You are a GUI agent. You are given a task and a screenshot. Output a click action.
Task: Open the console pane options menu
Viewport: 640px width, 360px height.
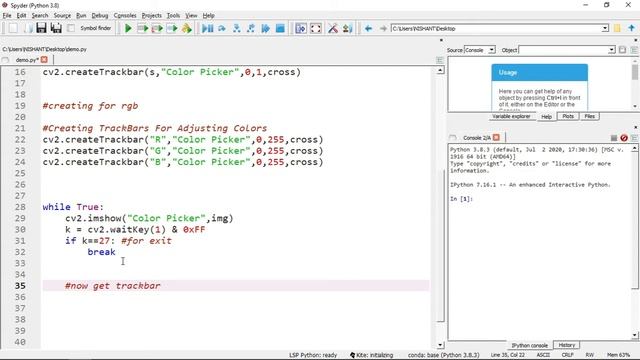[x=634, y=138]
